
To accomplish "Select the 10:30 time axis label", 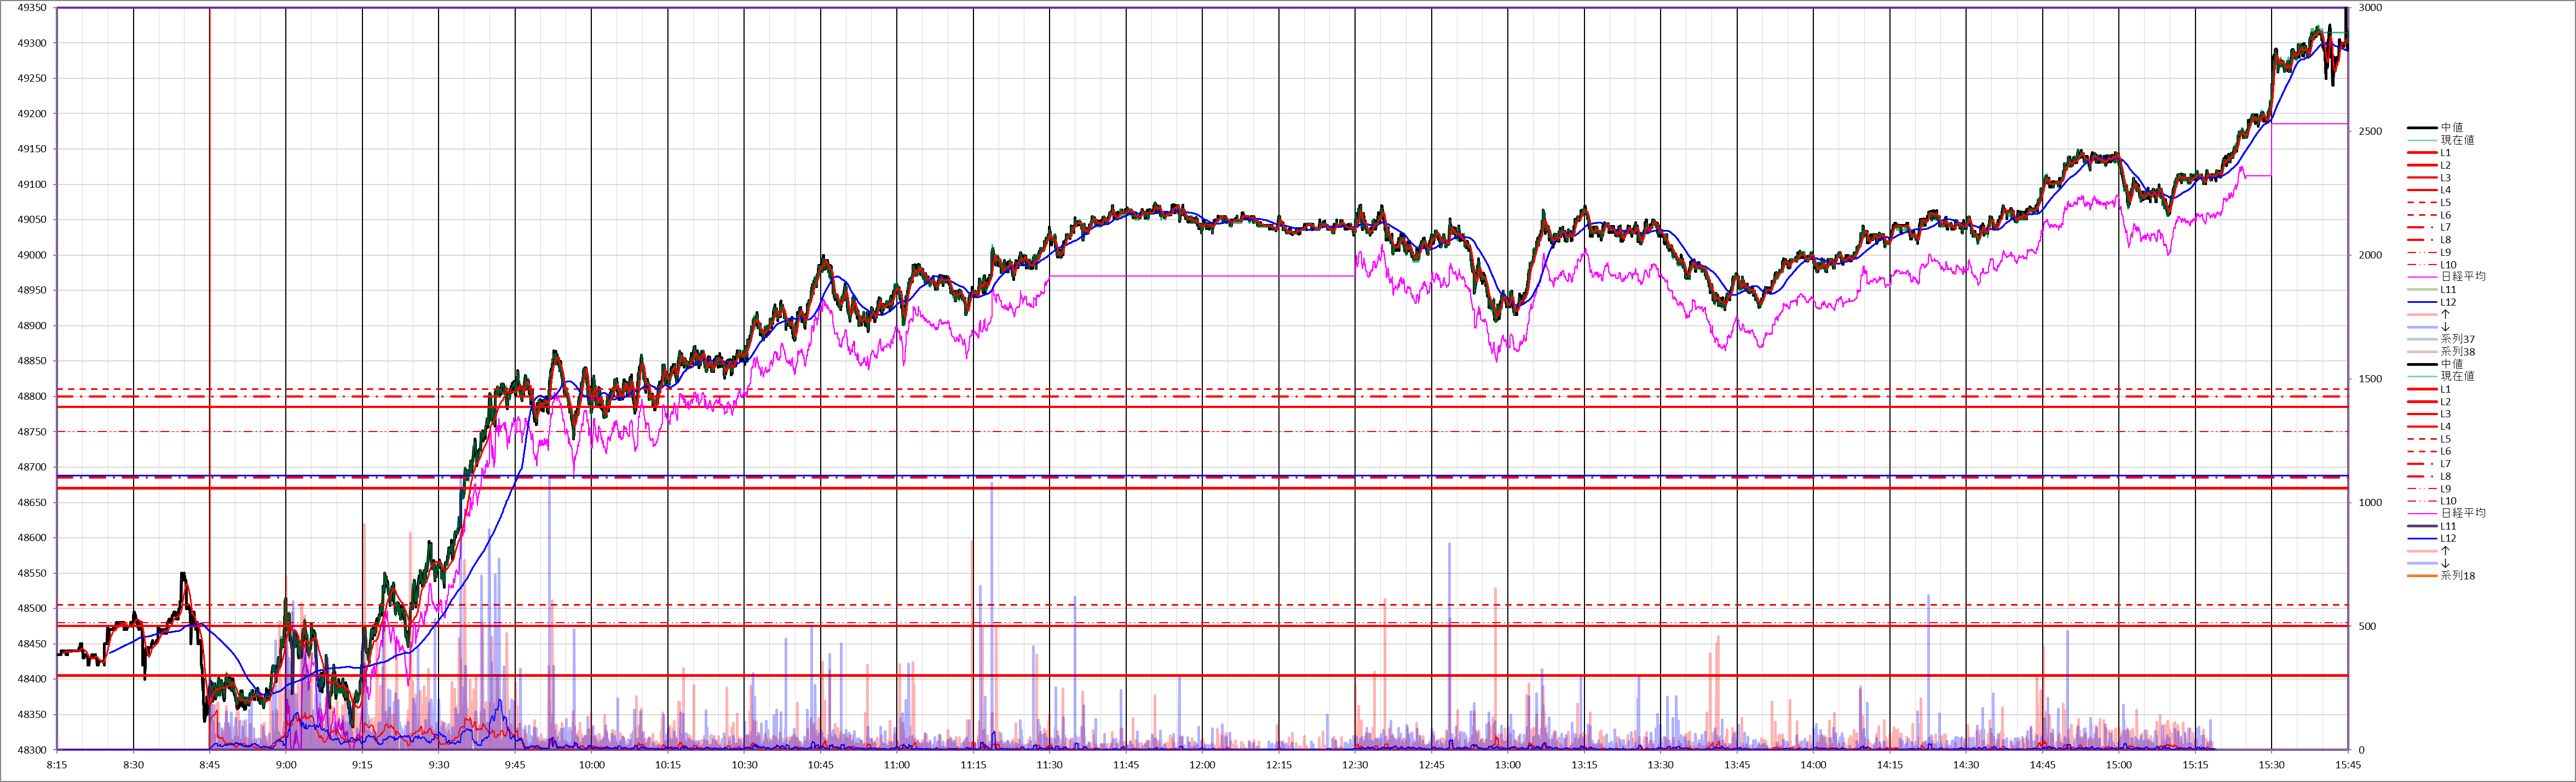I will (744, 765).
